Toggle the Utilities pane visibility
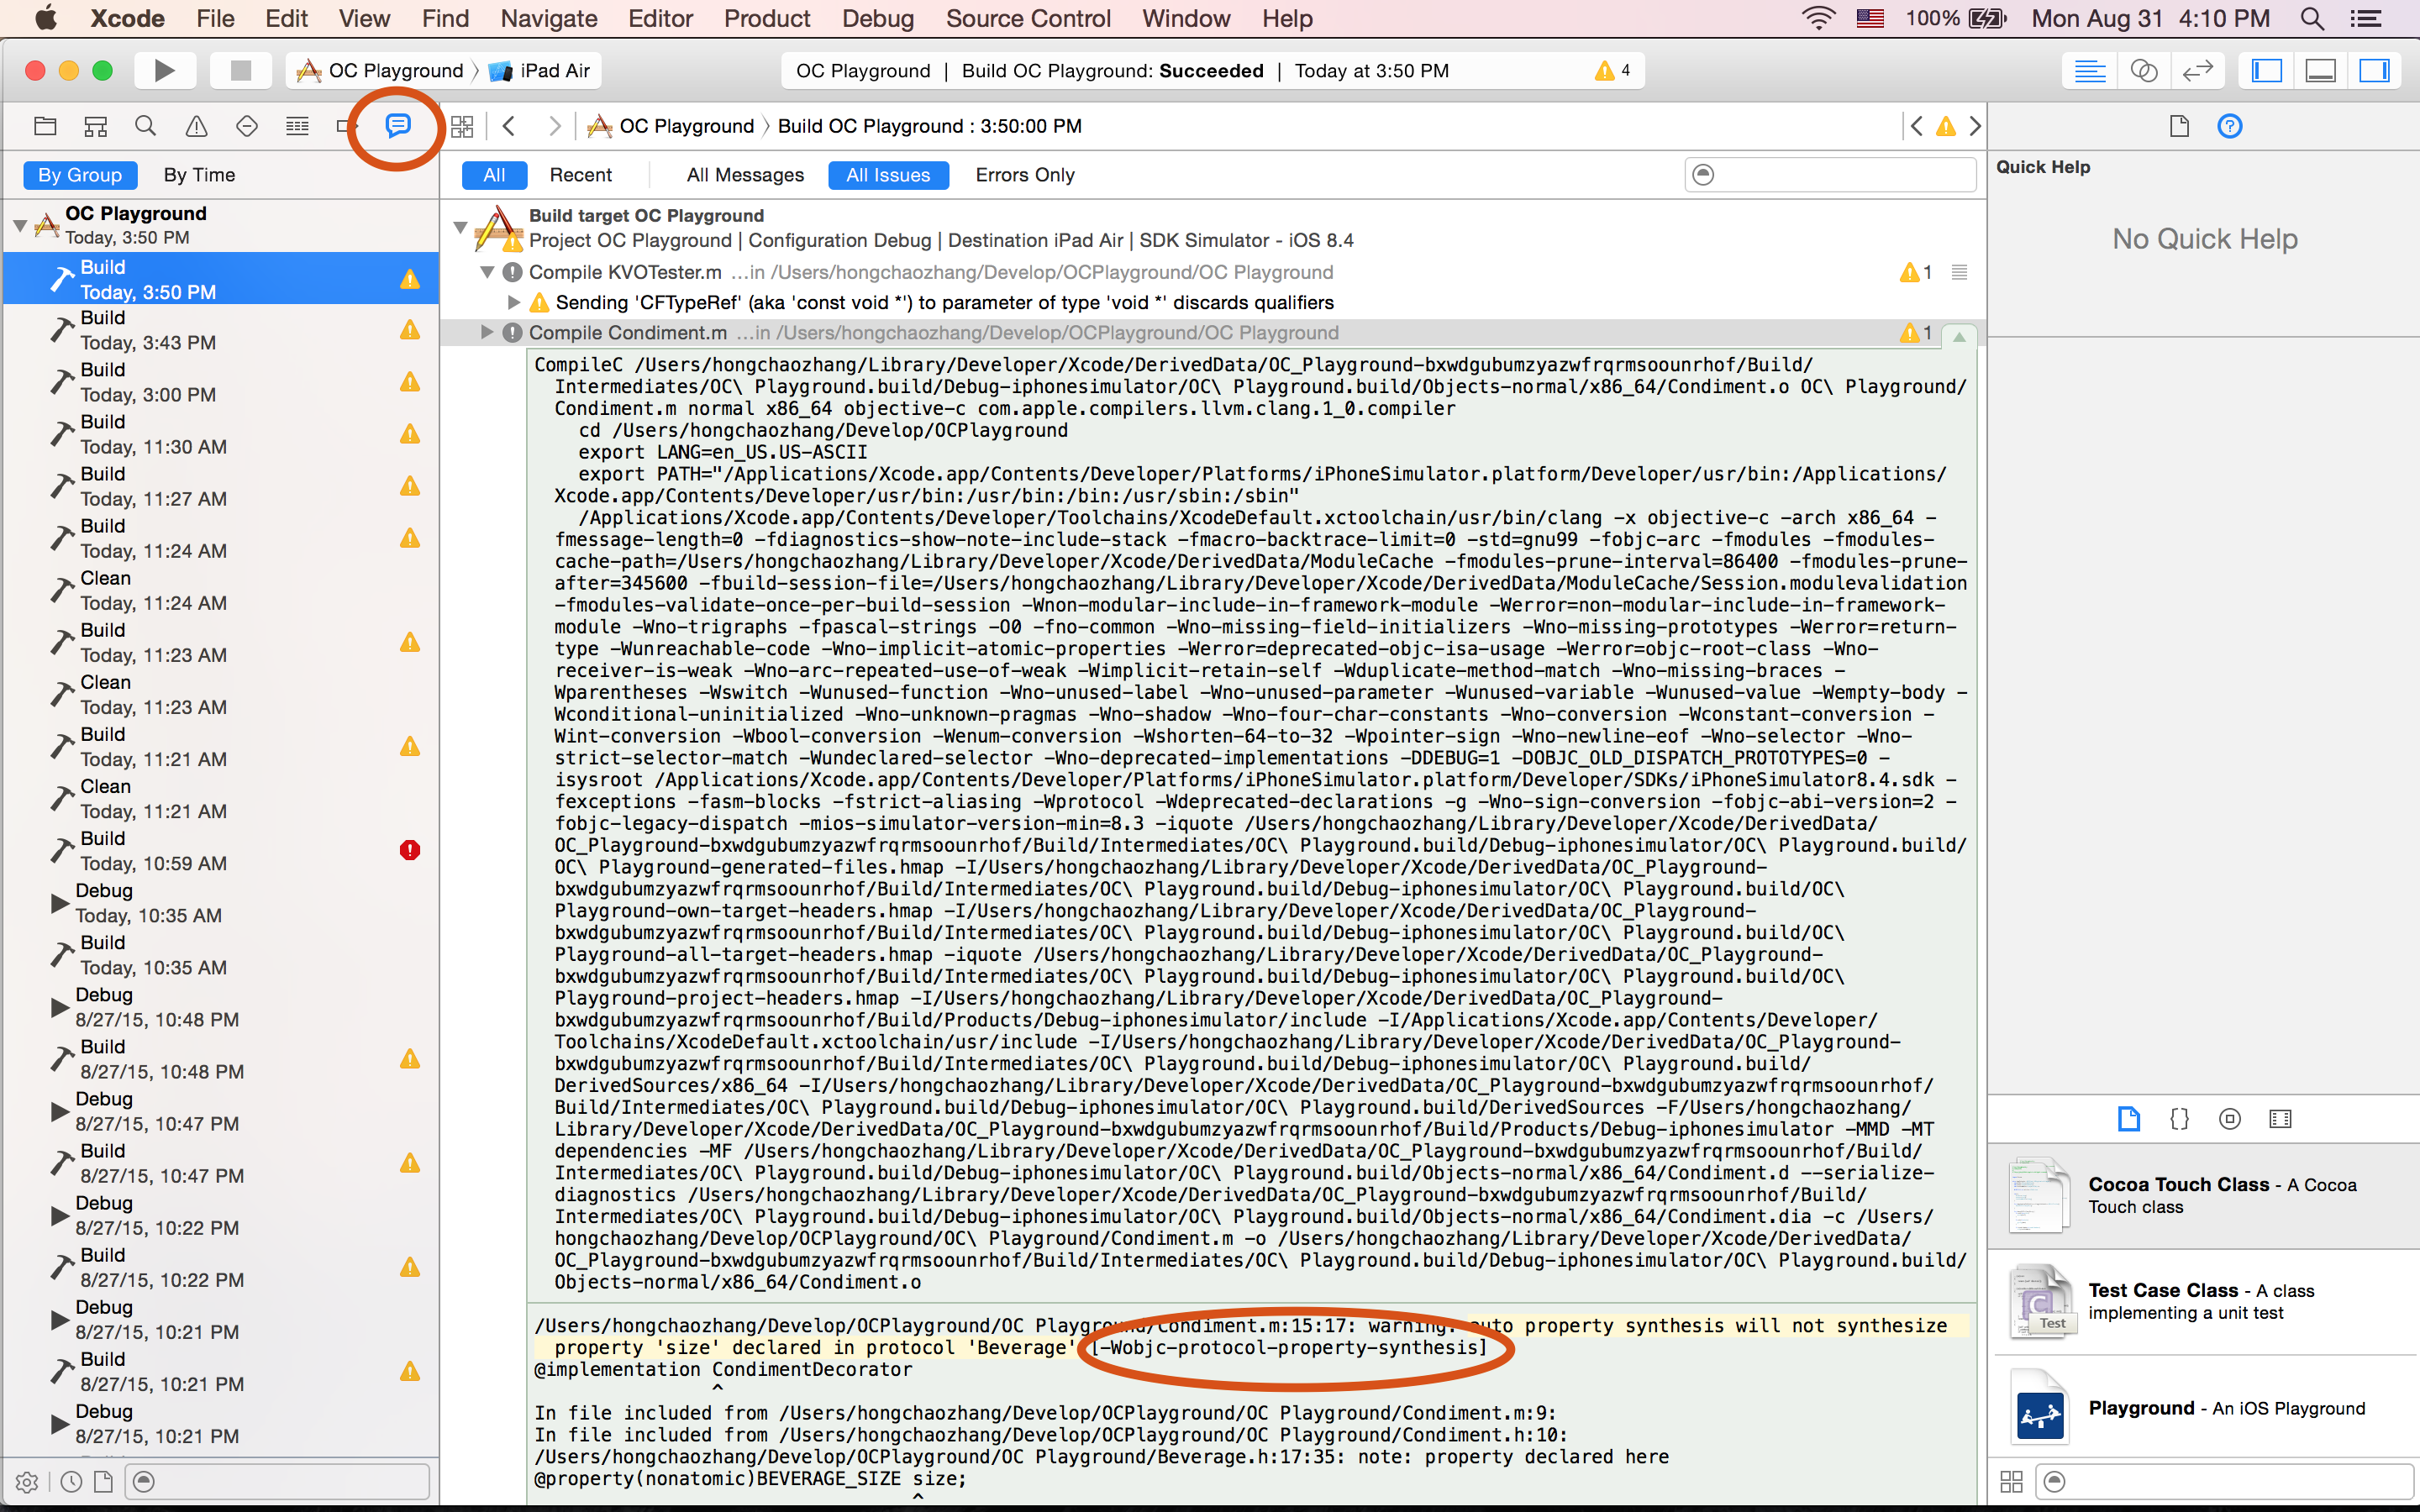2420x1512 pixels. tap(2374, 70)
